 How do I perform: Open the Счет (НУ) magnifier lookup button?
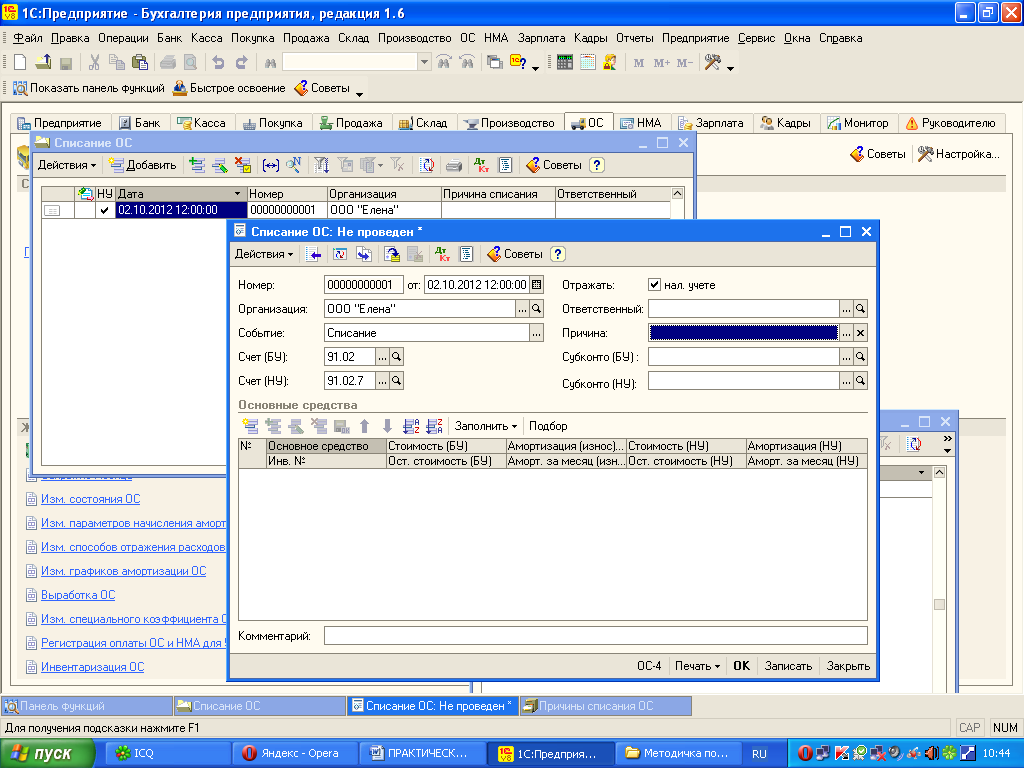click(x=396, y=381)
